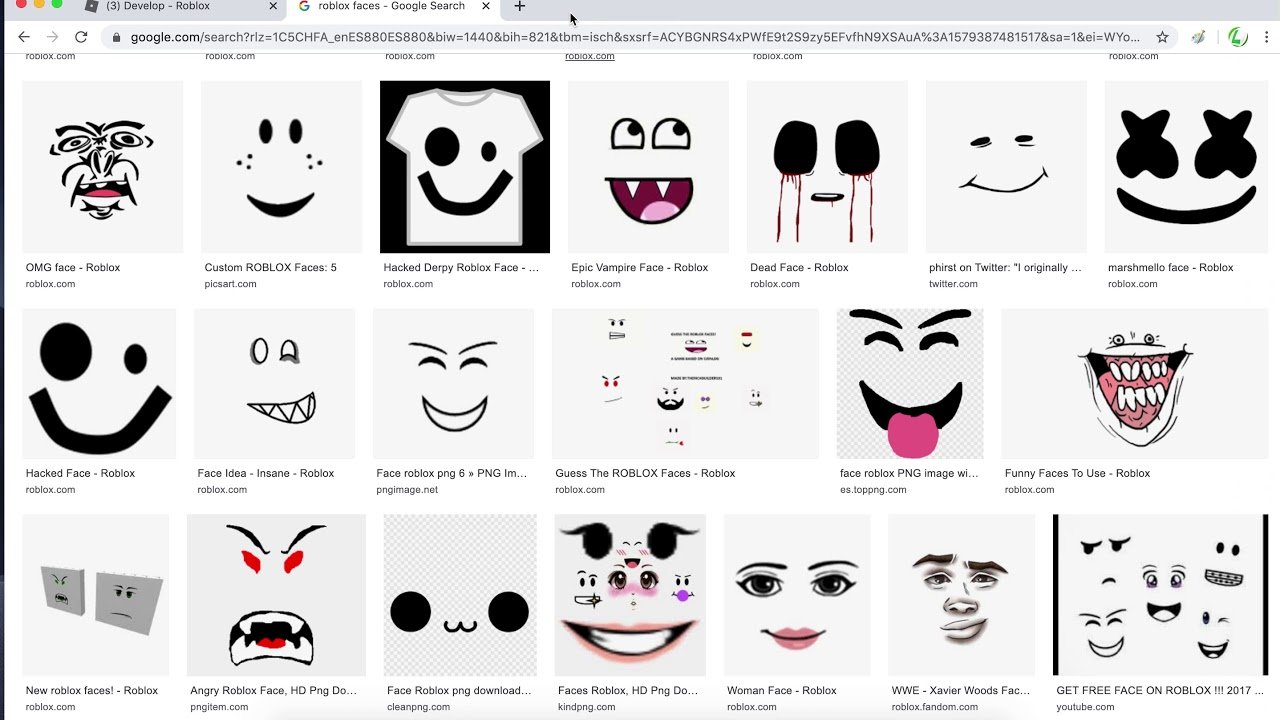Open the pink tongue face thumbnail
This screenshot has width=1280, height=720.
tap(910, 384)
